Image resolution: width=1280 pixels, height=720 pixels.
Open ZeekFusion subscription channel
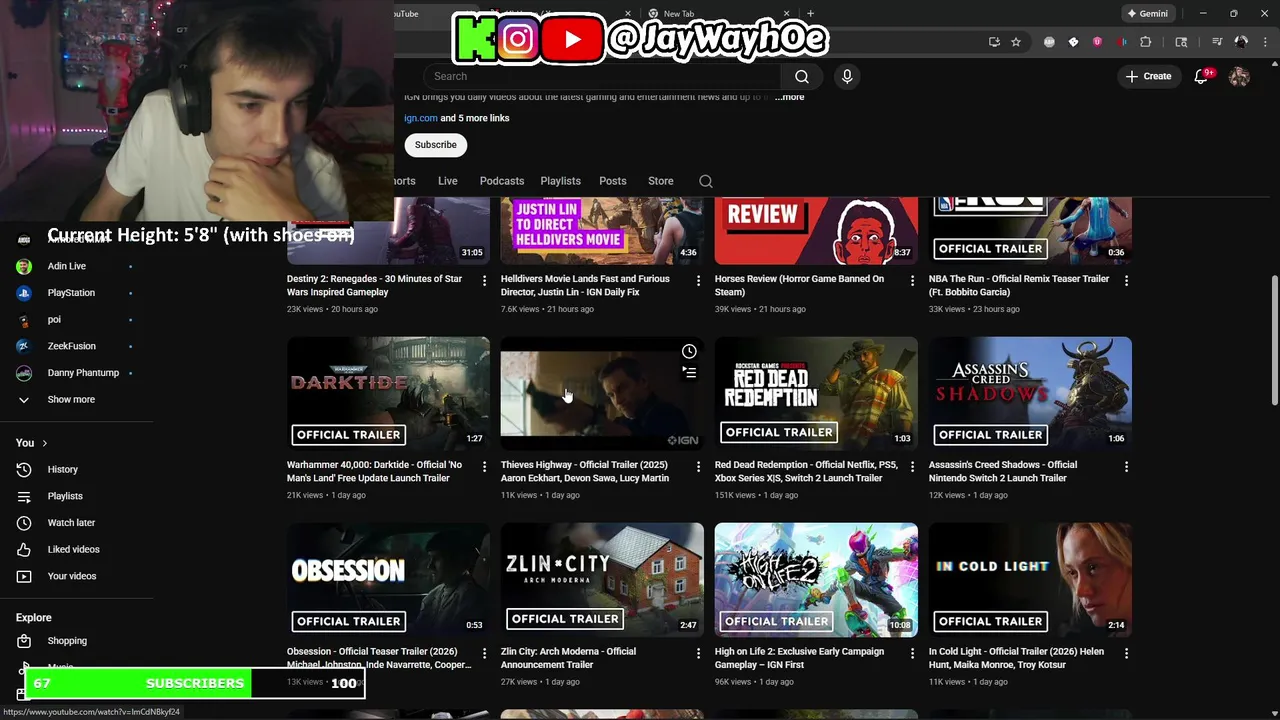click(70, 346)
